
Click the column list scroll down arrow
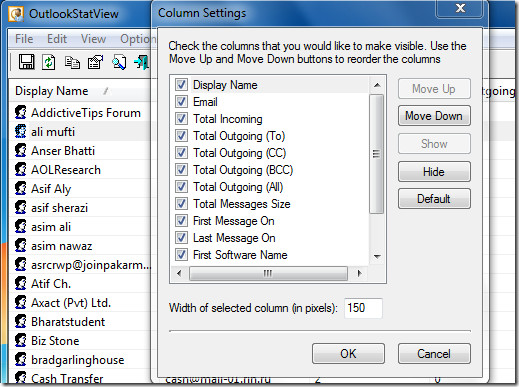[x=377, y=256]
